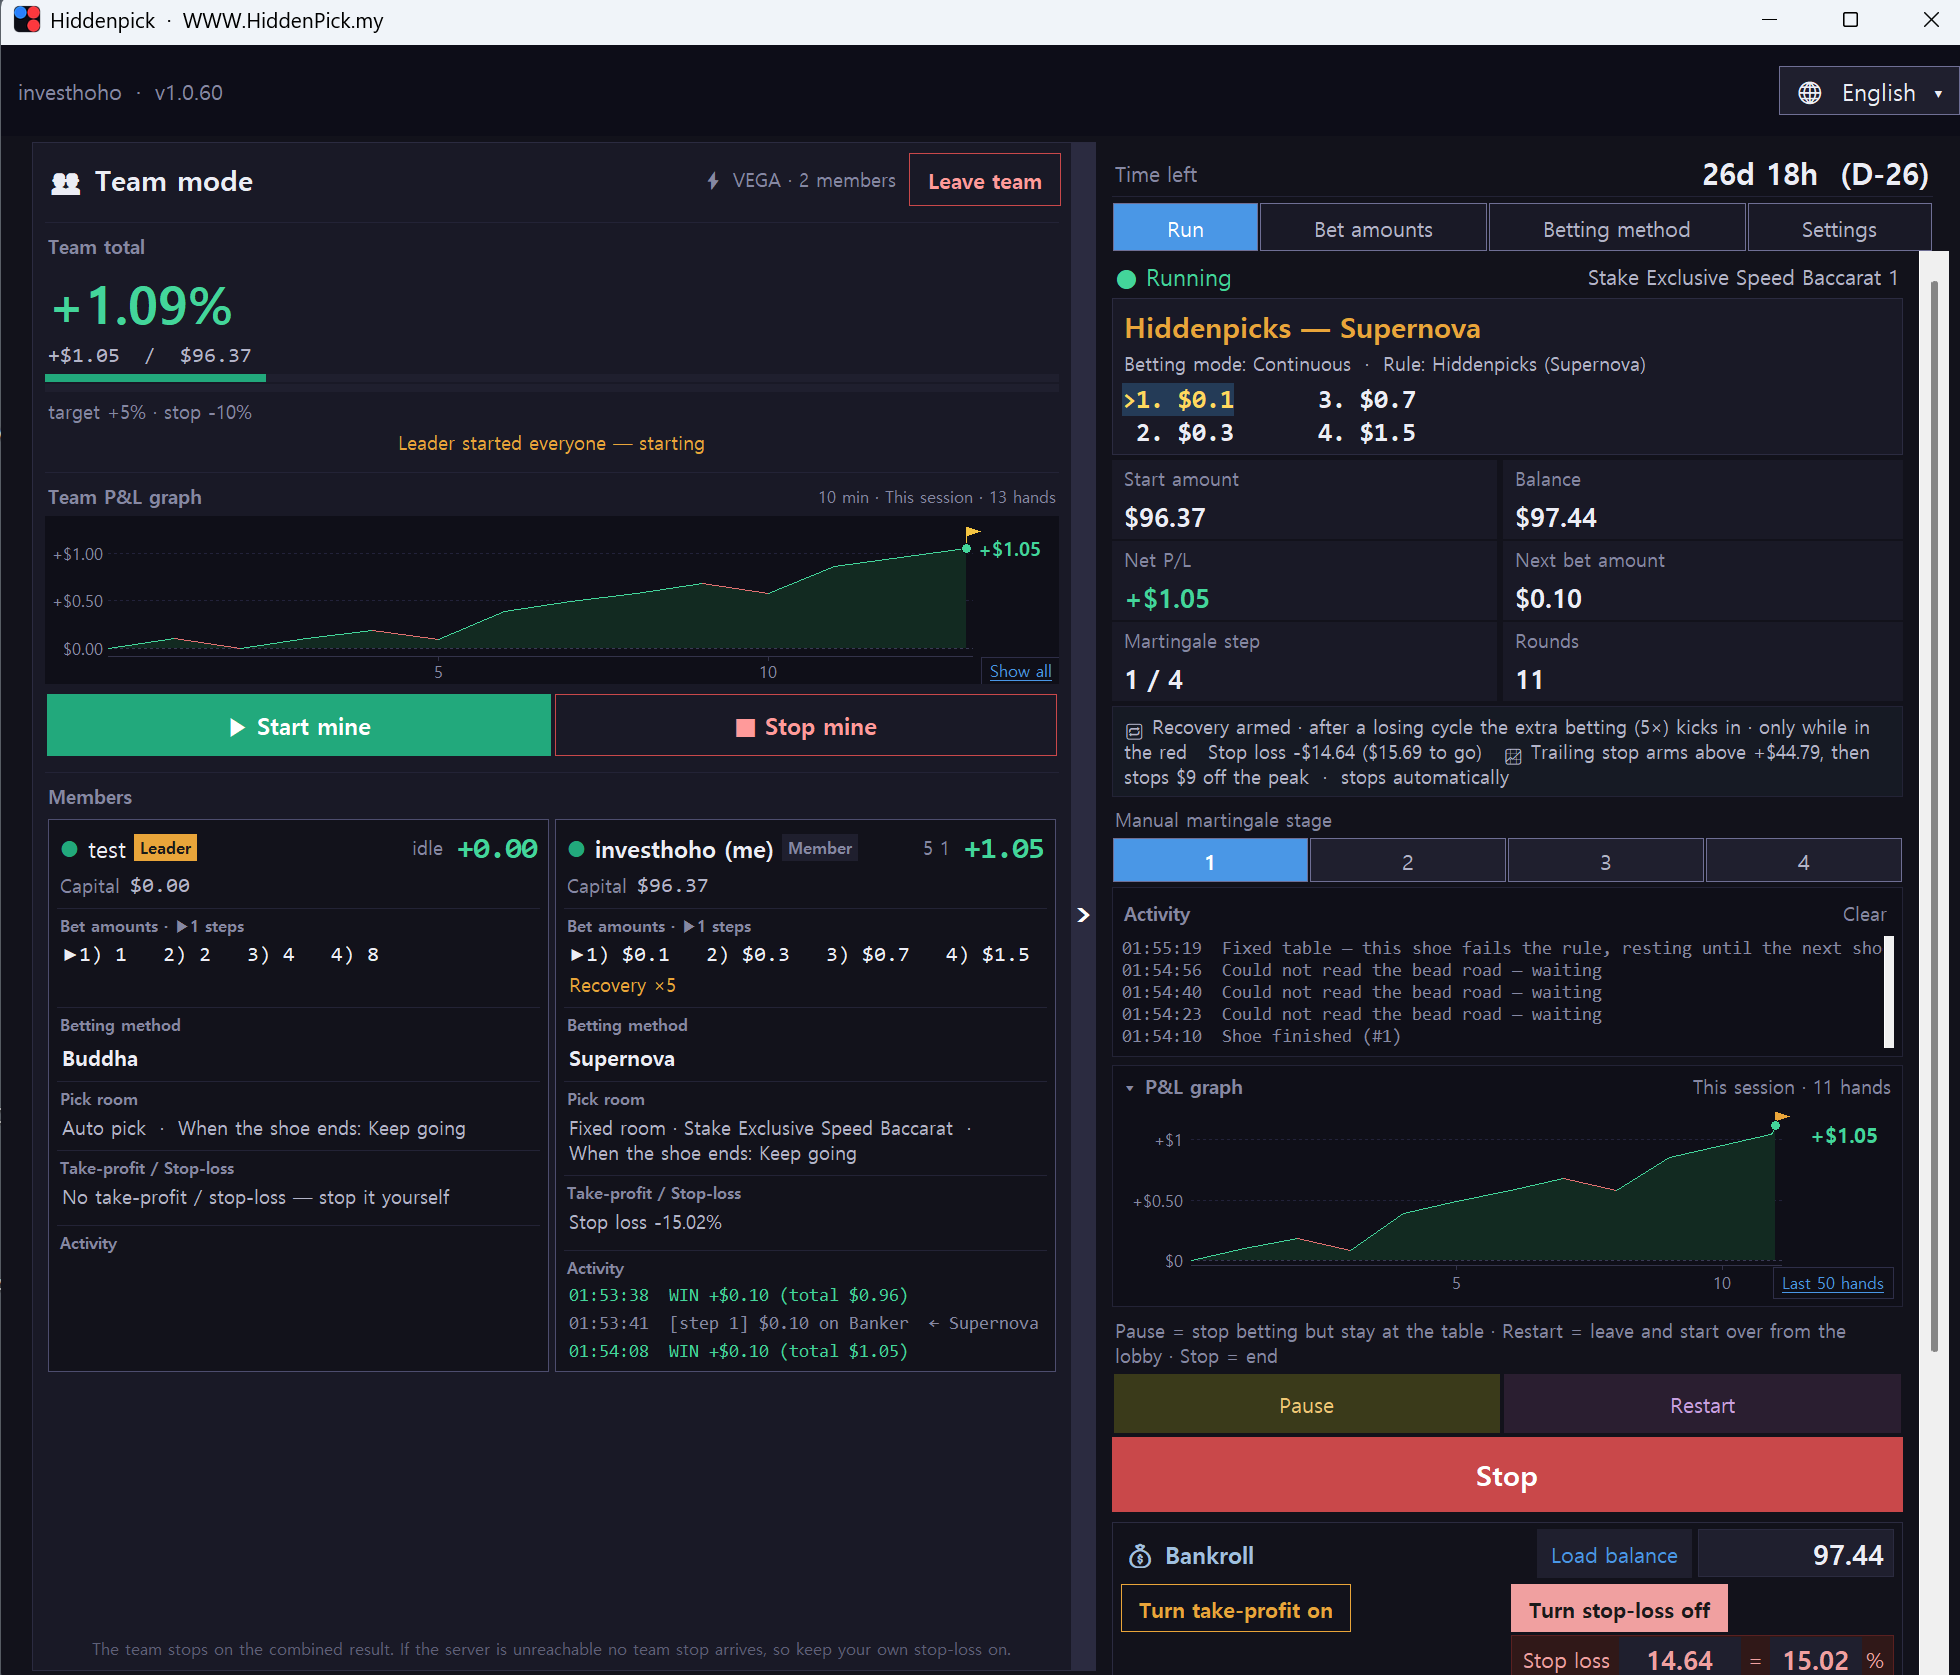
Task: Leave the VEGA team
Action: pyautogui.click(x=984, y=181)
